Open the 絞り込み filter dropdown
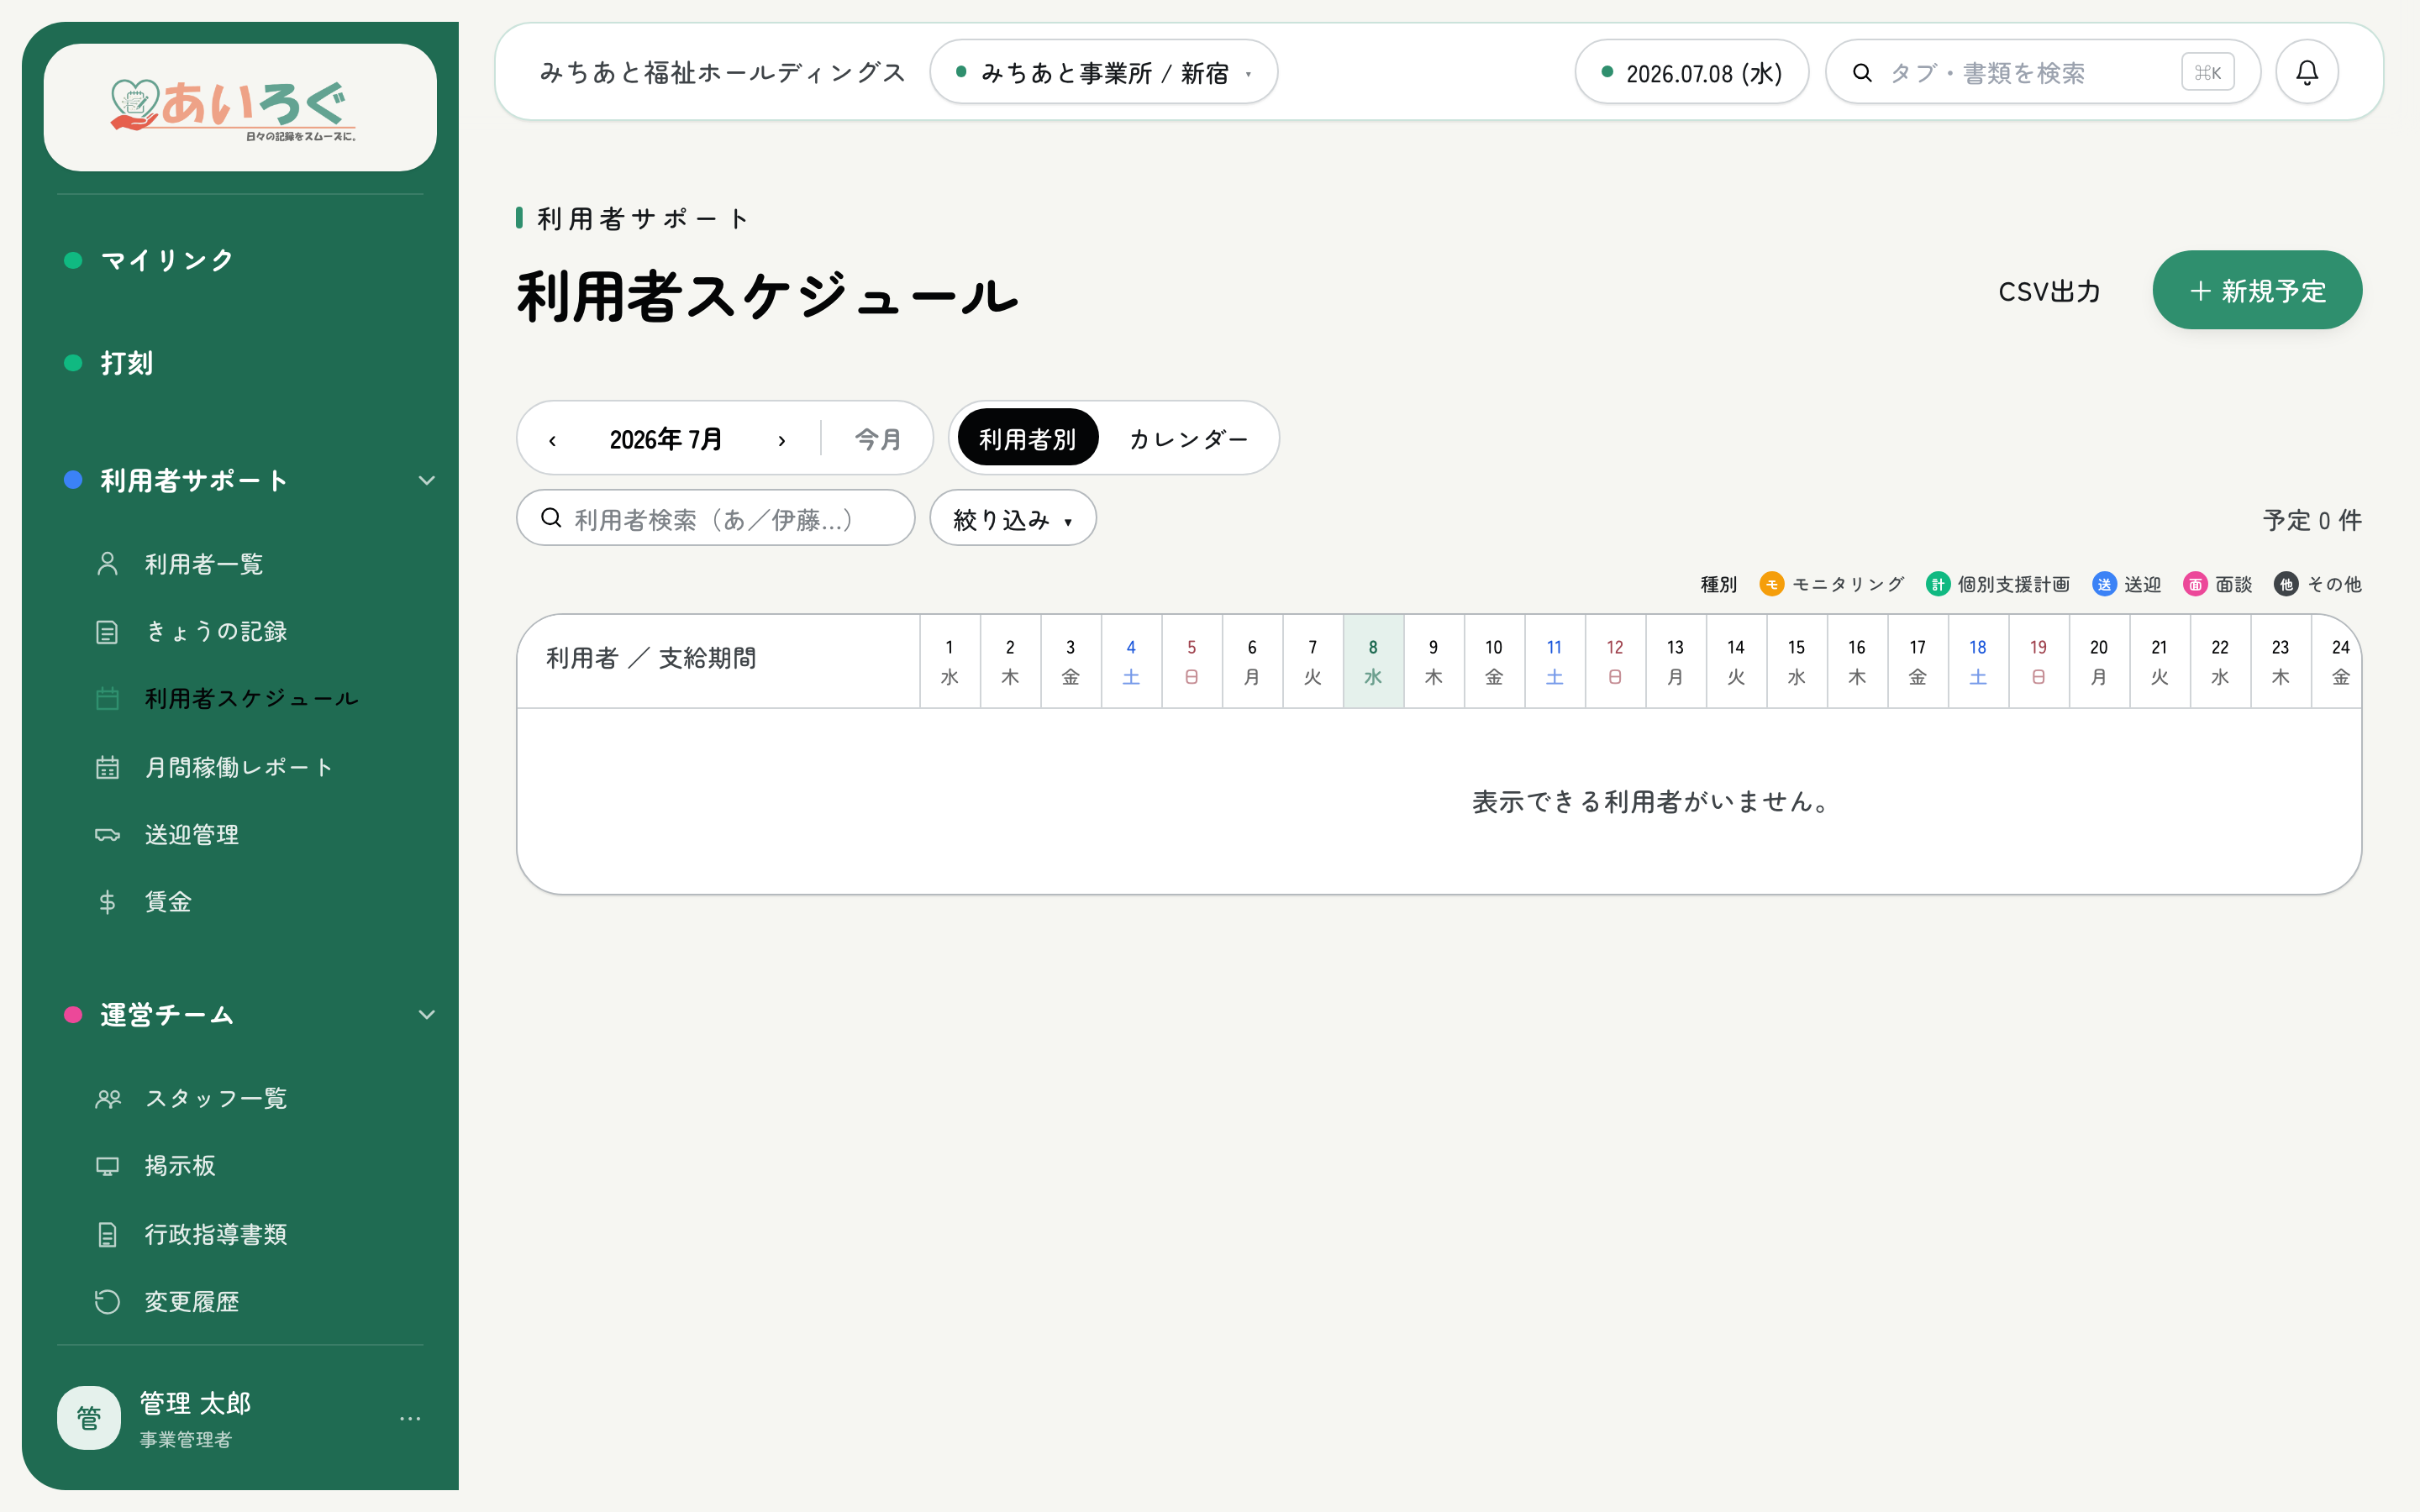The height and width of the screenshot is (1512, 2420). click(x=1012, y=518)
